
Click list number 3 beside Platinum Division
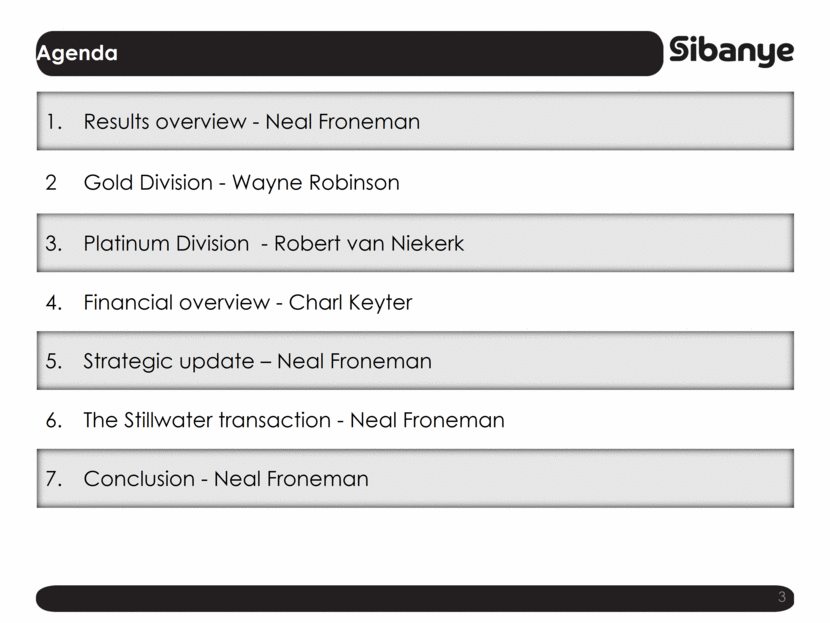pyautogui.click(x=54, y=243)
